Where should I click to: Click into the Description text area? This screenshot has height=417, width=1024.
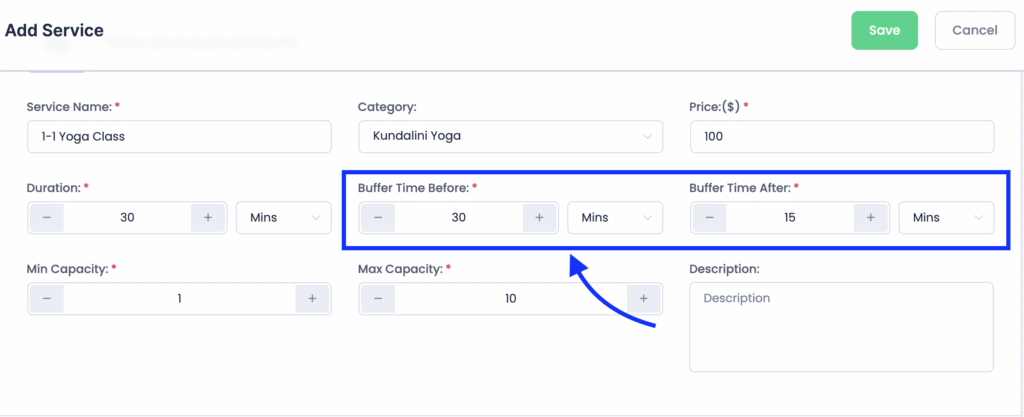(841, 326)
